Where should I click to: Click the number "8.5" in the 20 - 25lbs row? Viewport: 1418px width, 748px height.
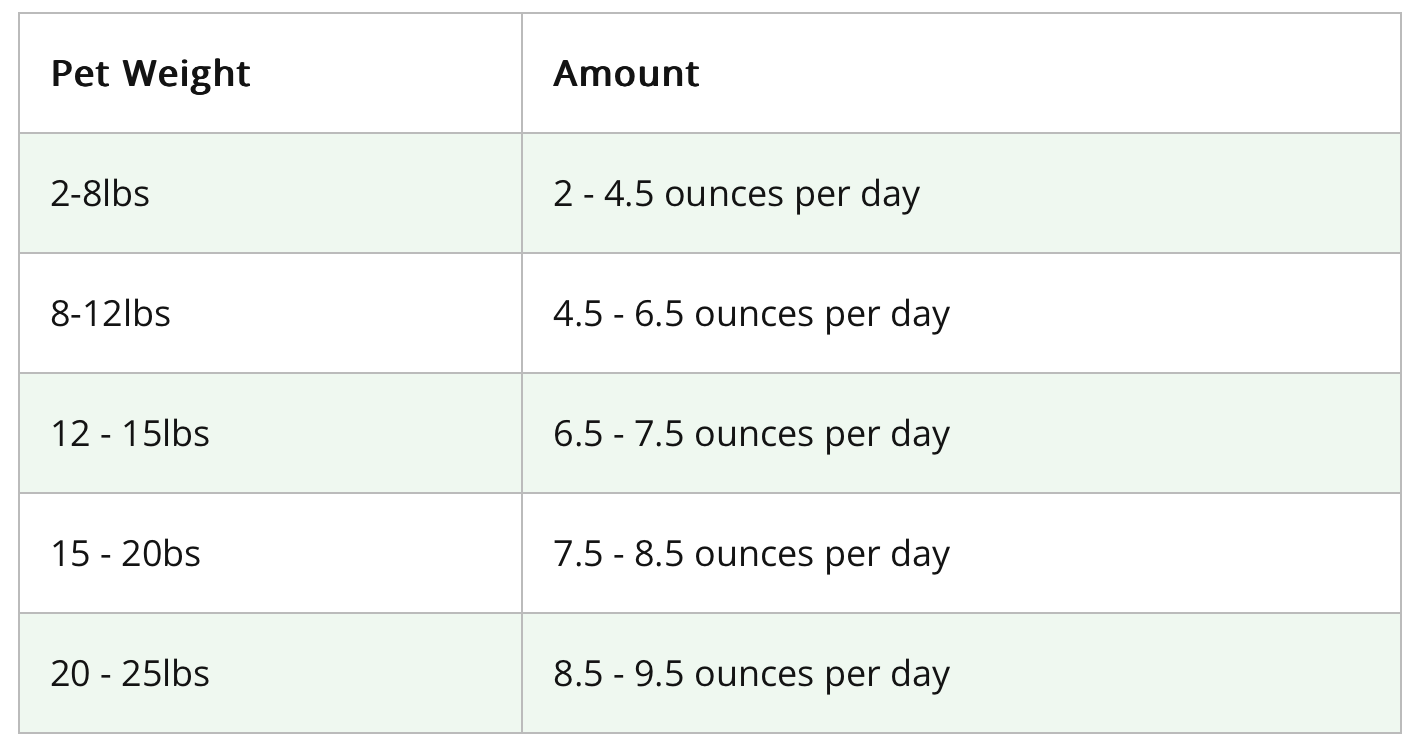[x=578, y=673]
